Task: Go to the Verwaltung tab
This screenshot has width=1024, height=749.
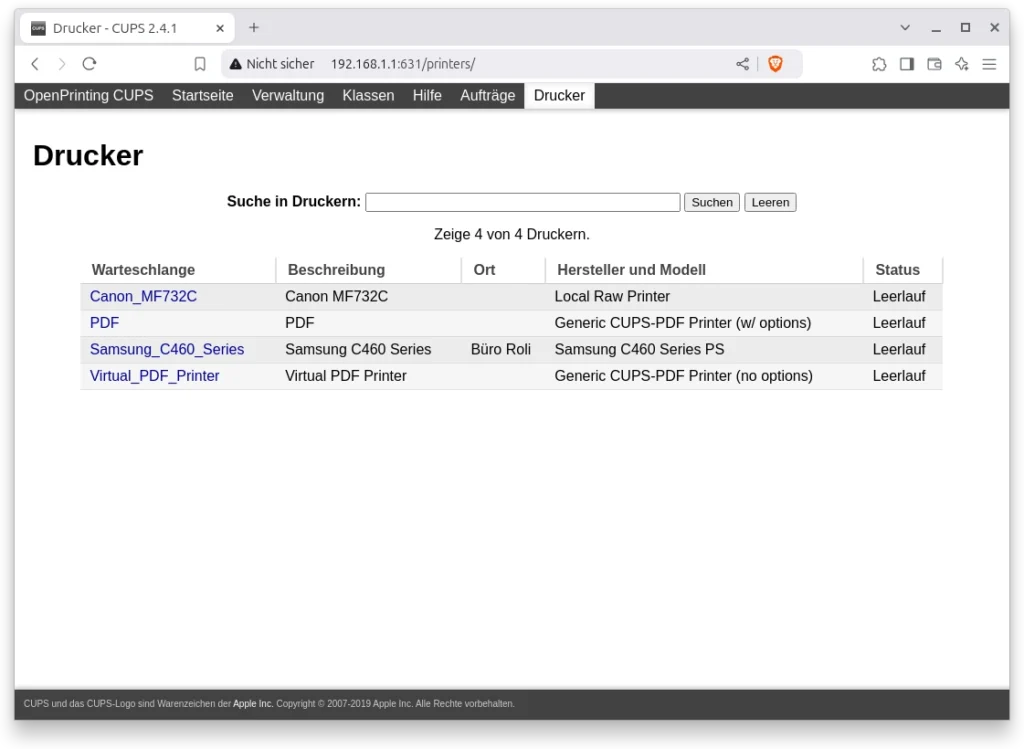Action: pyautogui.click(x=288, y=96)
